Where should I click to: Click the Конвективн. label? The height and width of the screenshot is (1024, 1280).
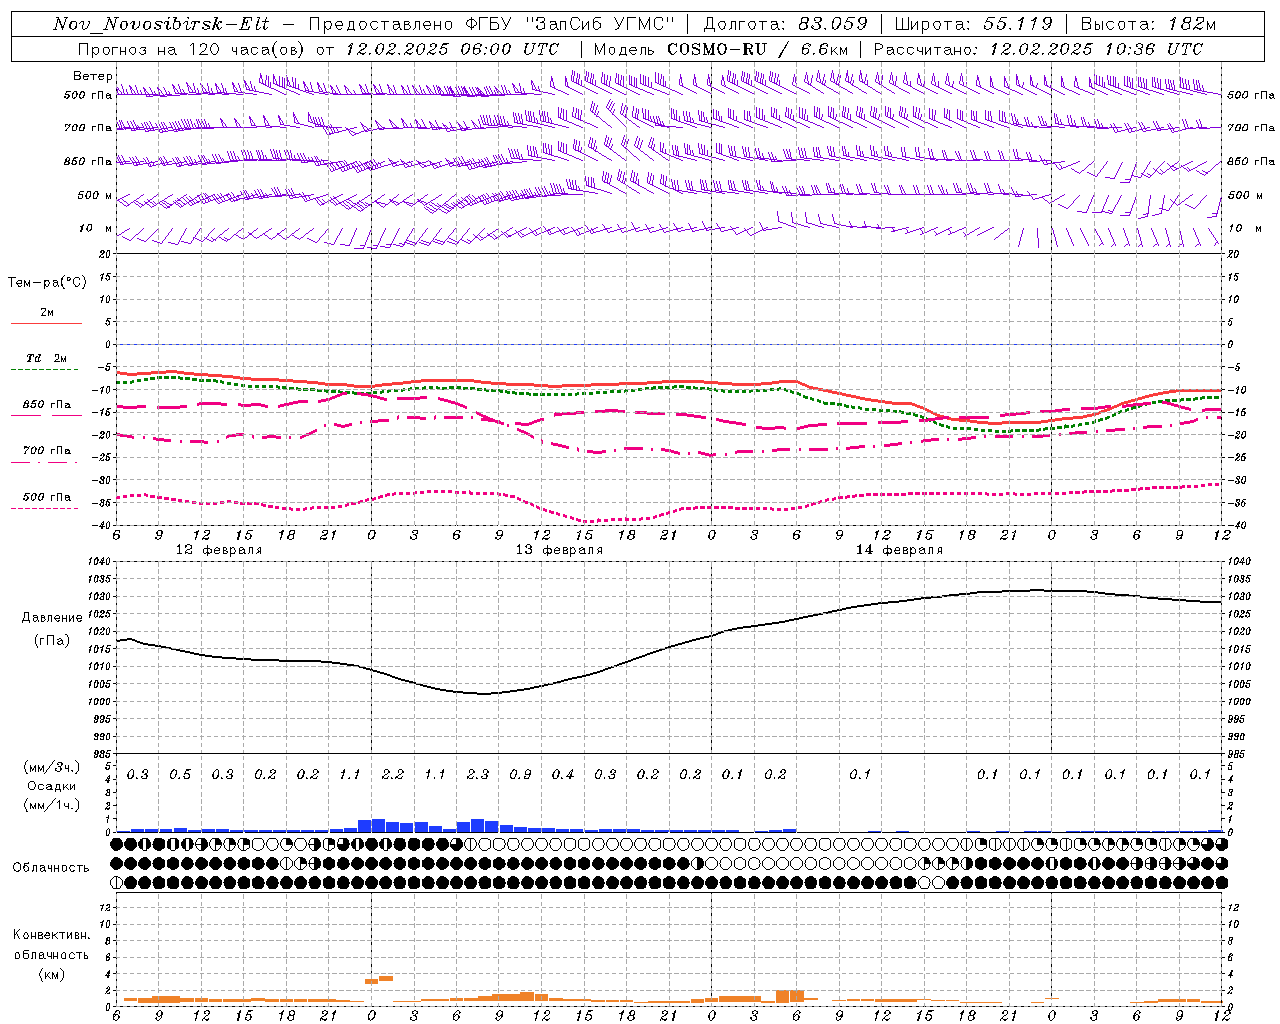(x=52, y=934)
